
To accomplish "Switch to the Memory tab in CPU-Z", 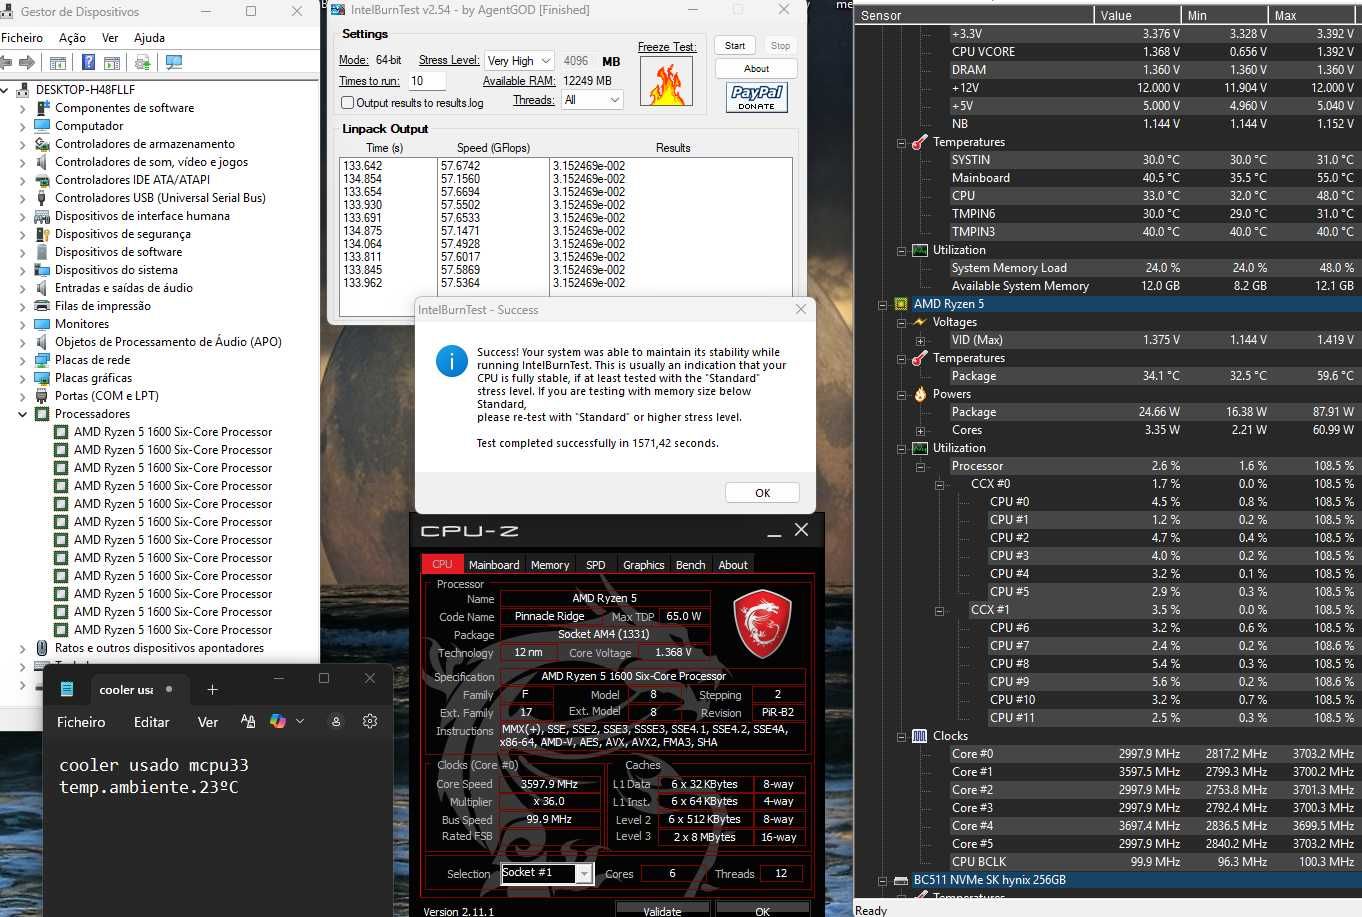I will [x=550, y=565].
